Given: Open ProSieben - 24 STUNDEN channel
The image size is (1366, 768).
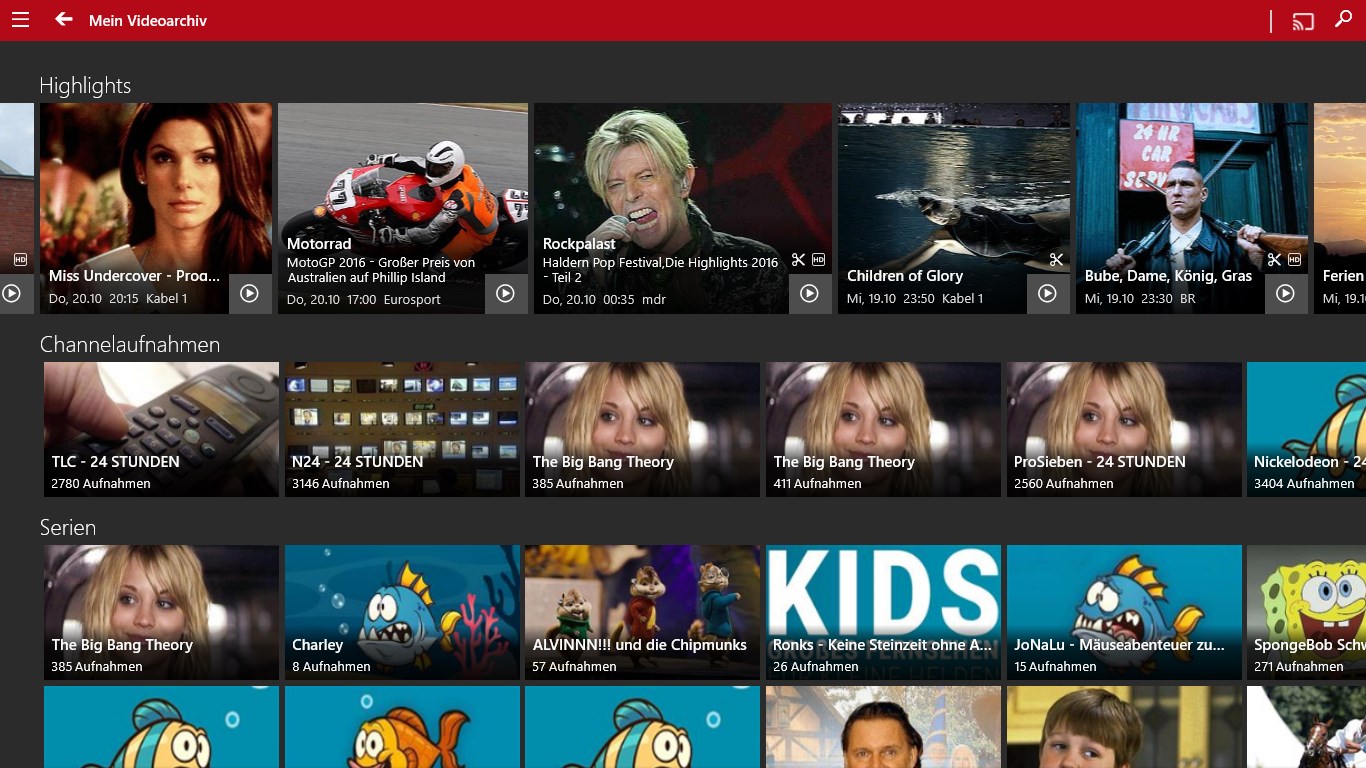Looking at the screenshot, I should click(1124, 429).
